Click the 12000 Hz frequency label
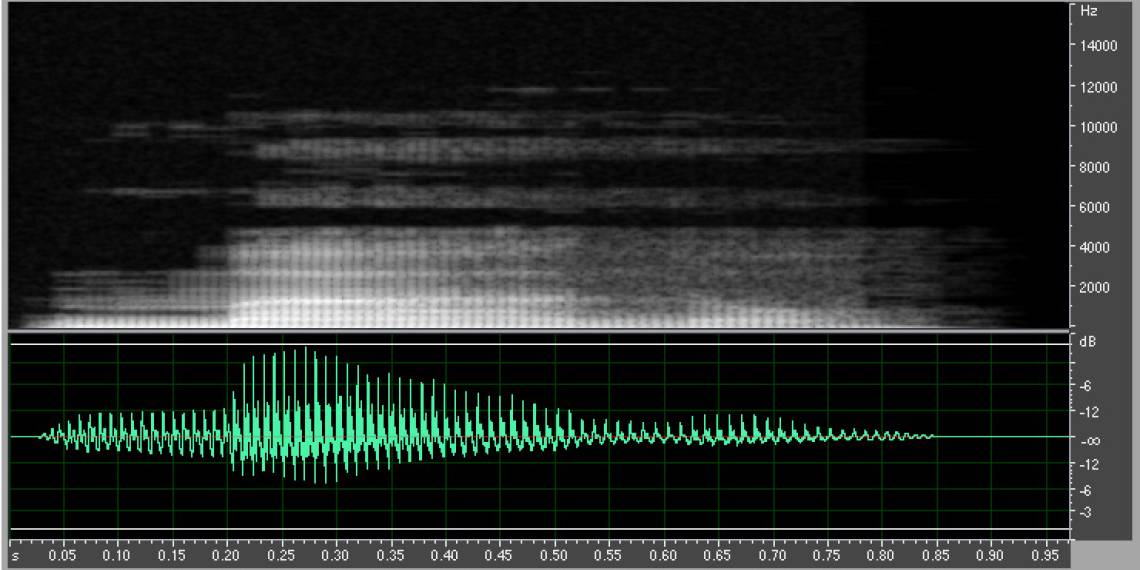Screen dimensions: 1140x570 click(1097, 87)
